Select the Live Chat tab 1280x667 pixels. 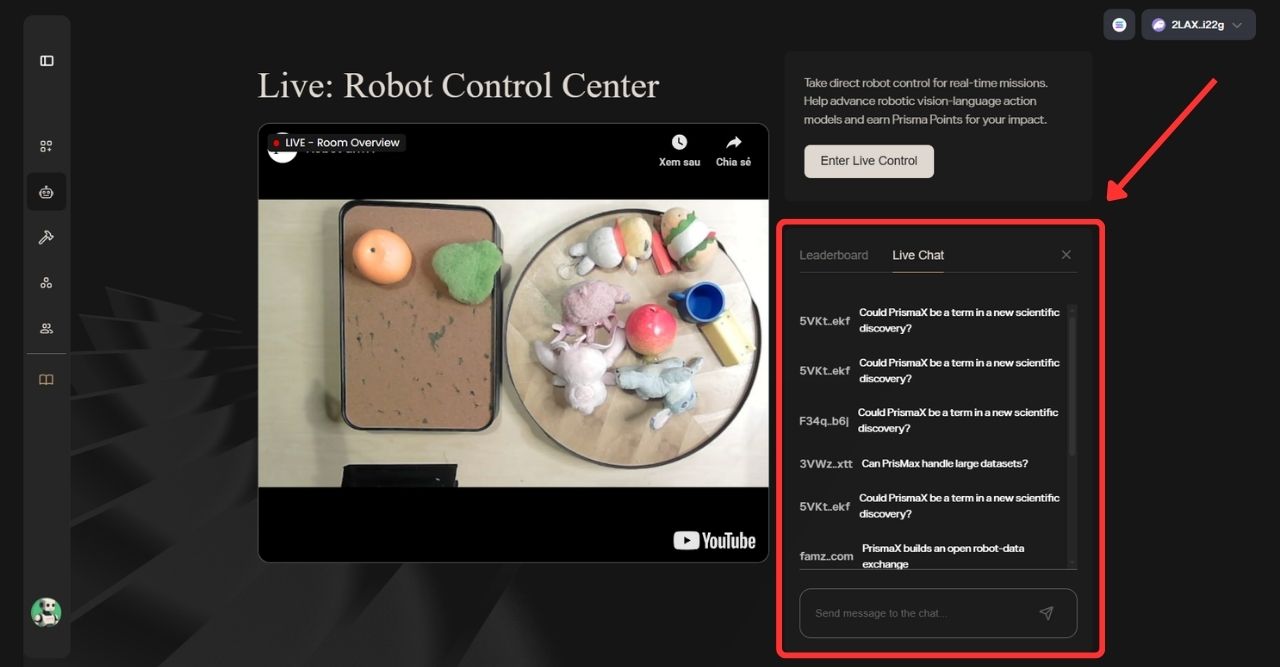click(918, 255)
